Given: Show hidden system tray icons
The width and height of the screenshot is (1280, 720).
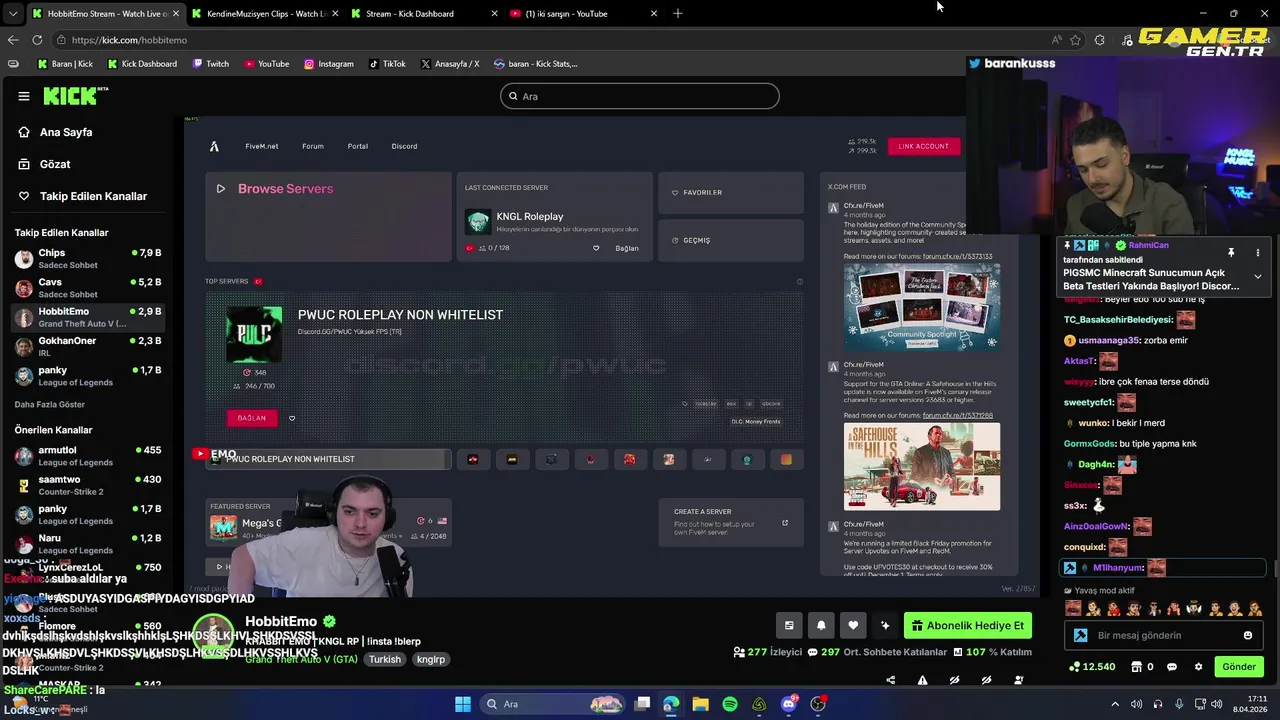Looking at the screenshot, I should coord(1115,704).
